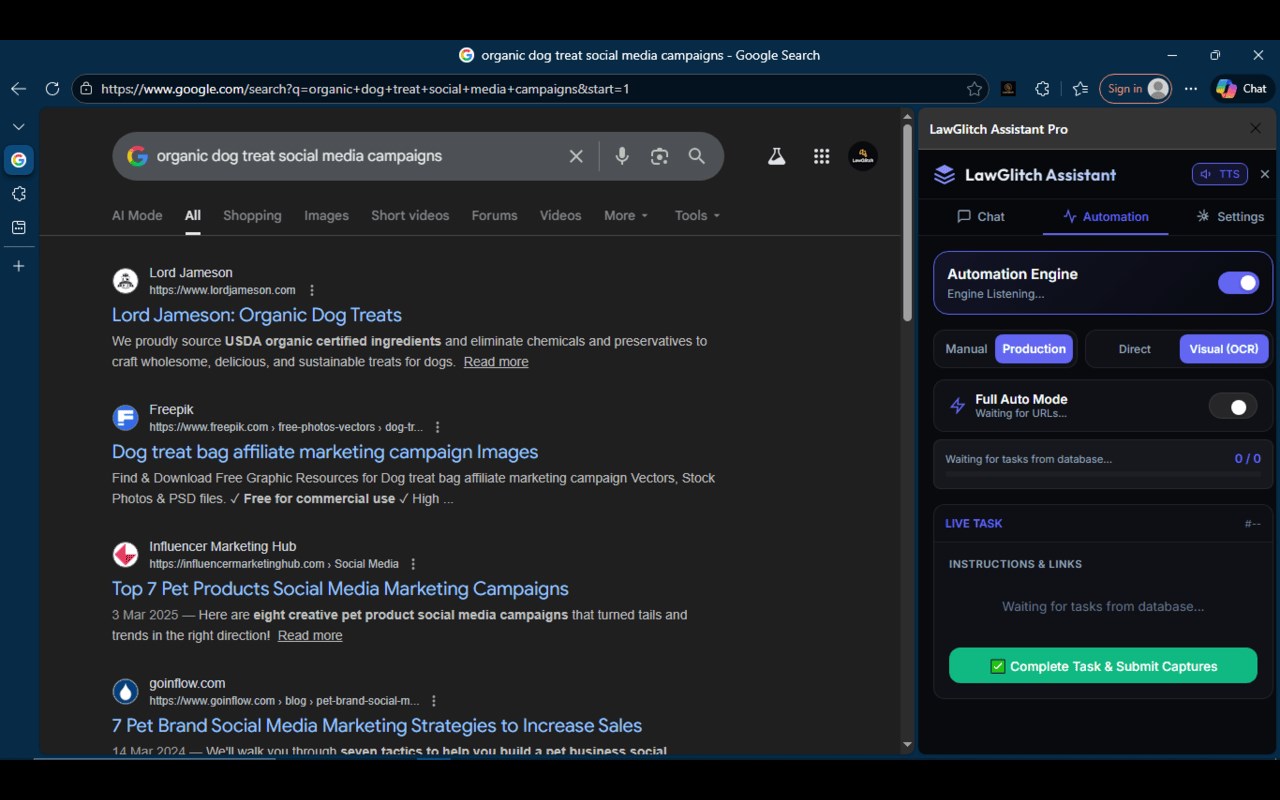This screenshot has width=1280, height=800.
Task: Select the Google tab icon in vertical sidebar
Action: coord(19,160)
